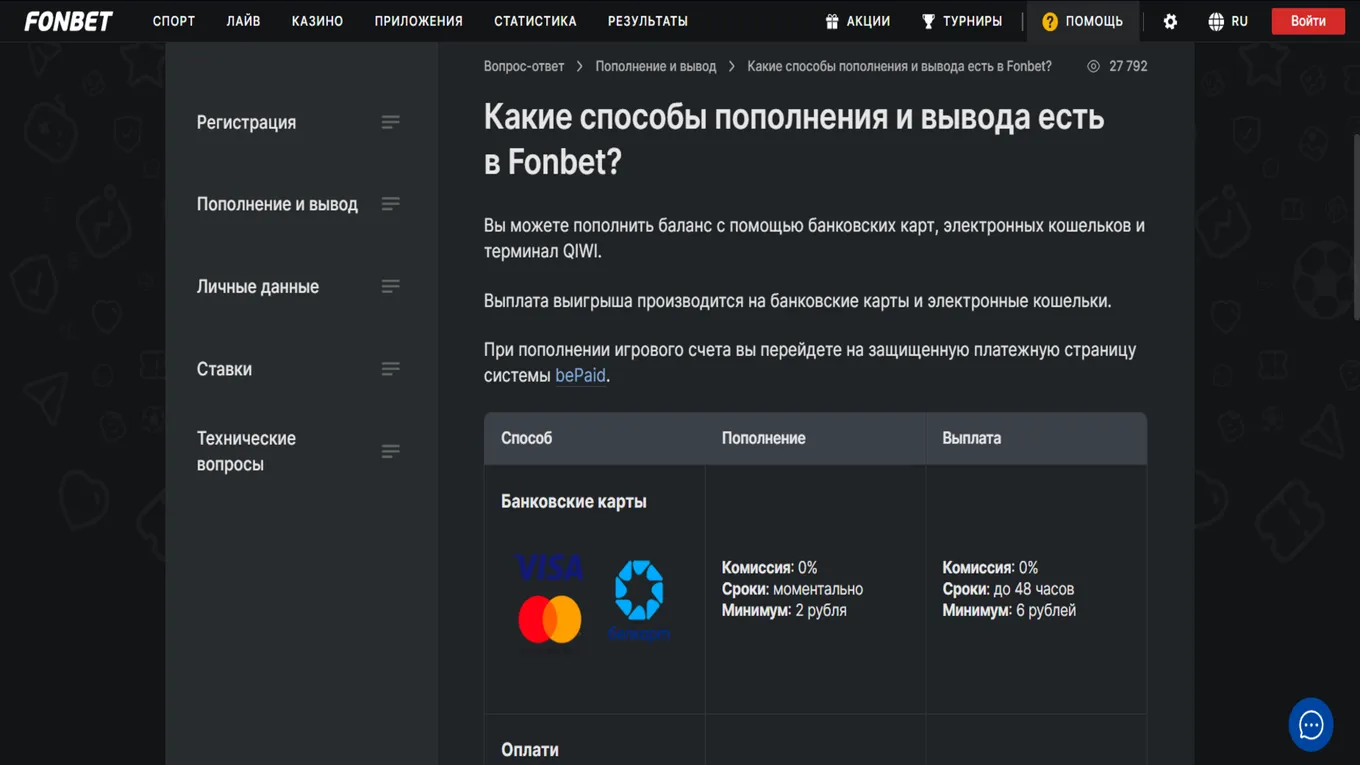
Task: Select Пополнение и вывод in the sidebar
Action: [277, 204]
